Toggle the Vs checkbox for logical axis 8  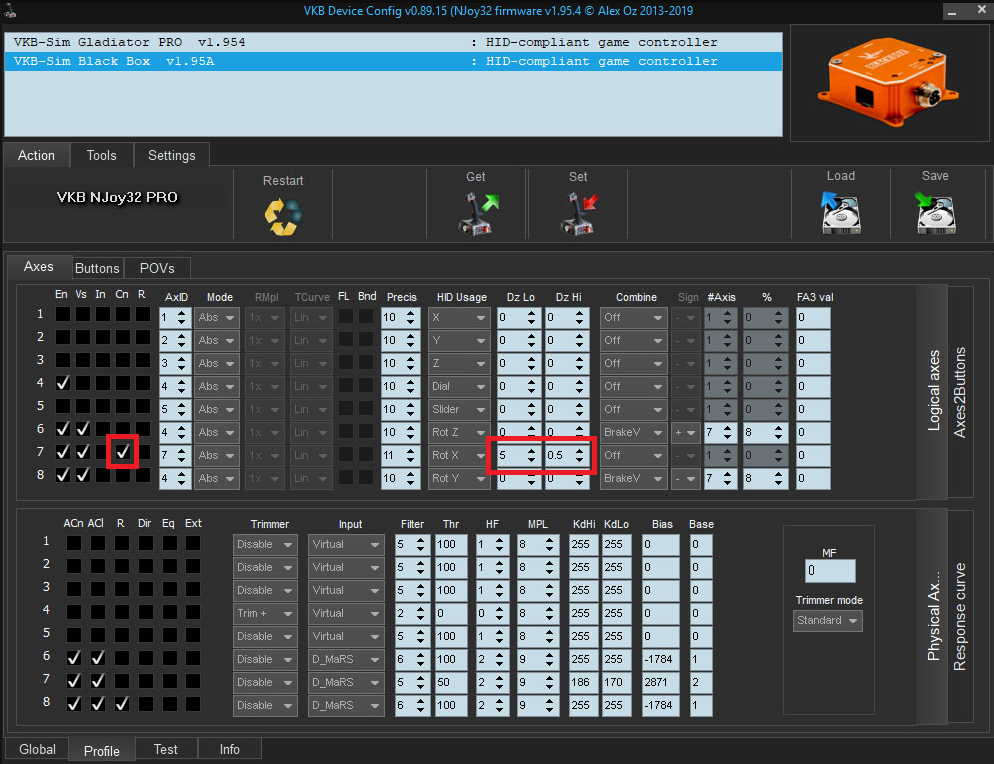click(x=82, y=475)
